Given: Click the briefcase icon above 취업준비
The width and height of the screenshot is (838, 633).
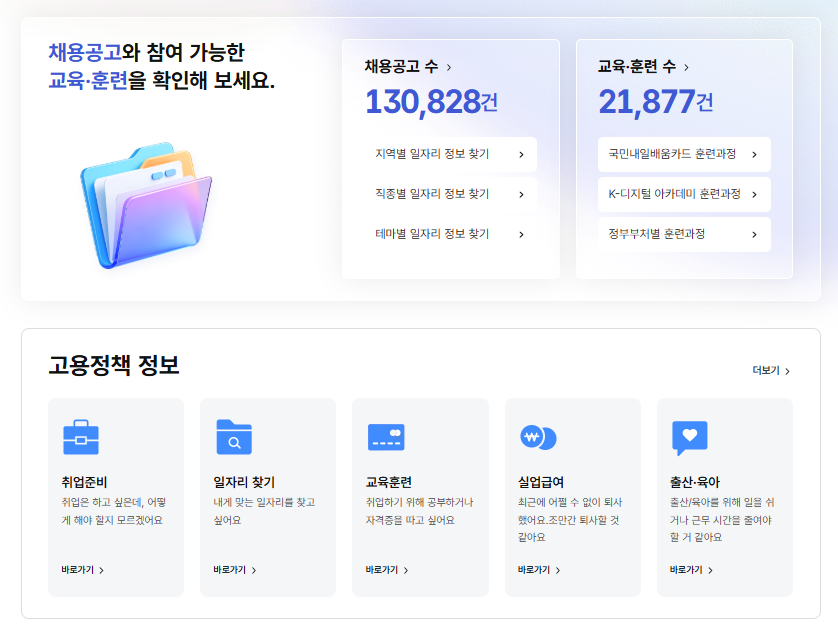Looking at the screenshot, I should coord(81,437).
